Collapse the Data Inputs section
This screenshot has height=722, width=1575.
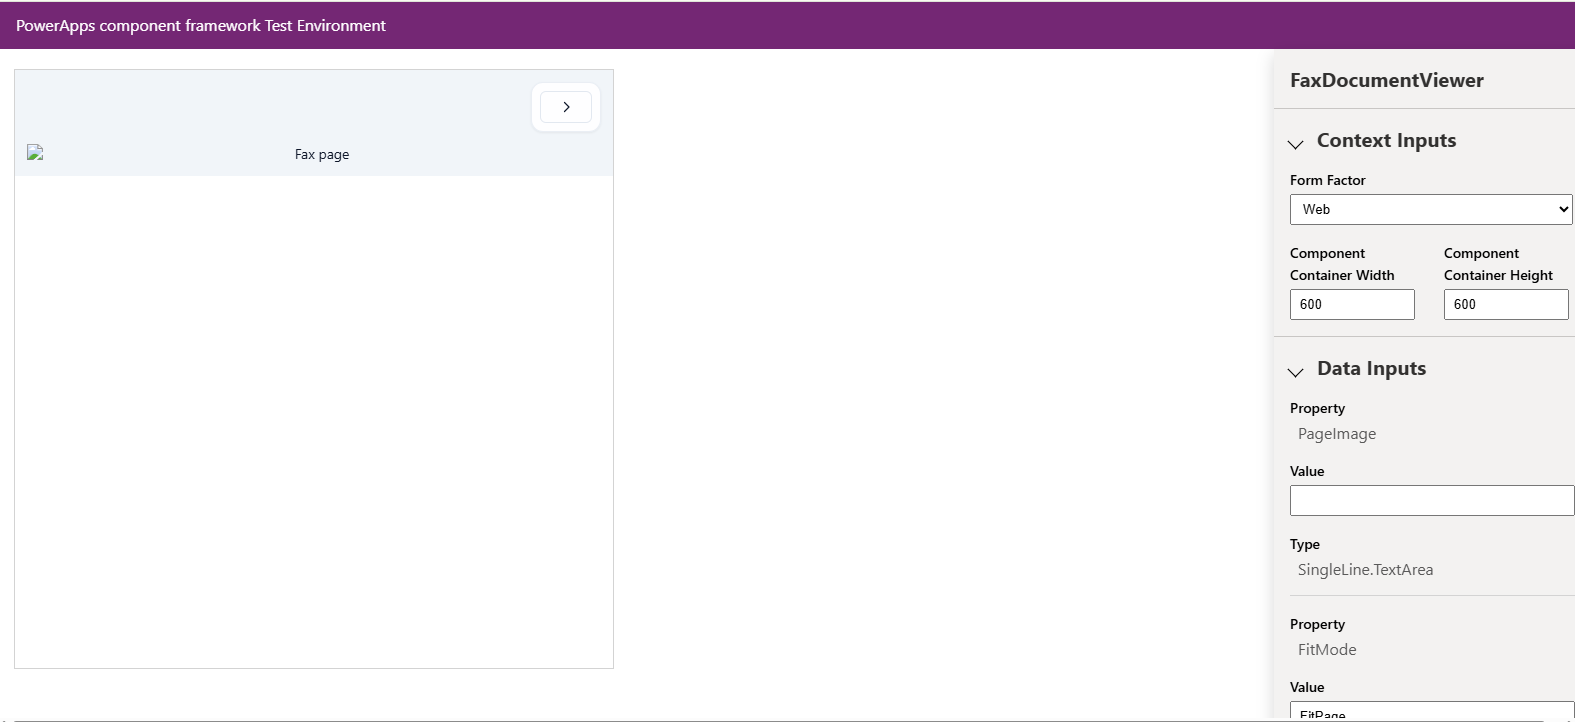1296,371
